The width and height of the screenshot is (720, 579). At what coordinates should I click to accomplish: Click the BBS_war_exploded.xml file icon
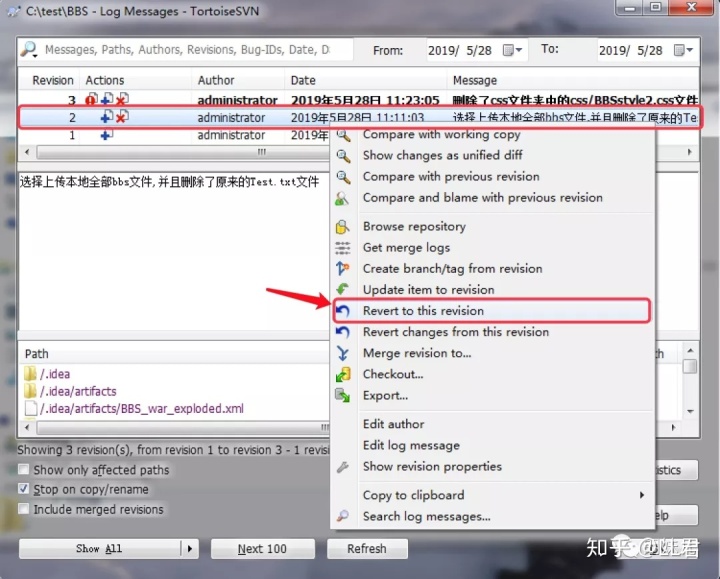click(x=30, y=408)
